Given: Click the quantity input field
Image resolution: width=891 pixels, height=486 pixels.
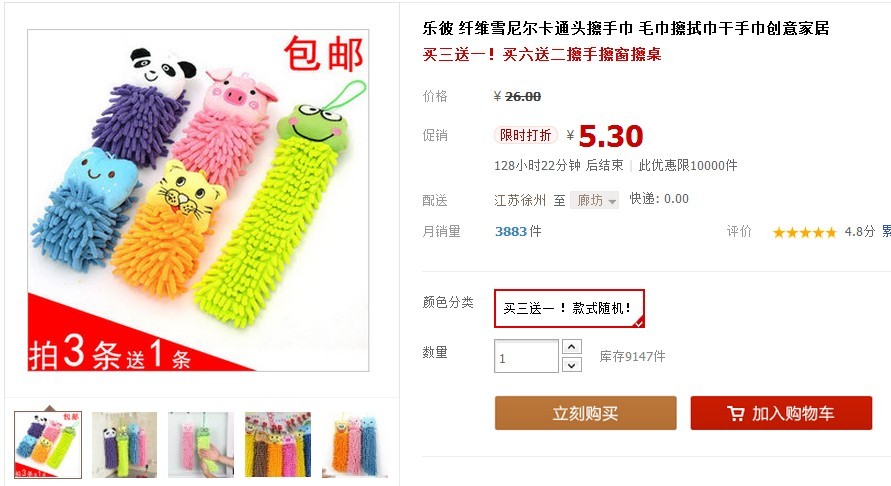Looking at the screenshot, I should (x=526, y=356).
